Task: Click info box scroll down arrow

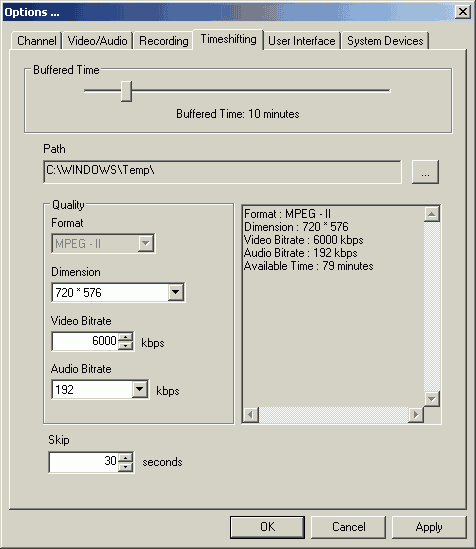Action: (432, 399)
